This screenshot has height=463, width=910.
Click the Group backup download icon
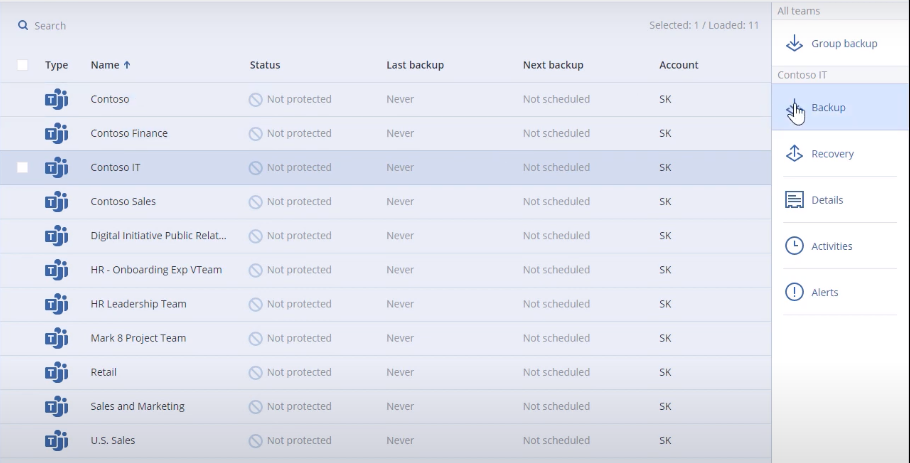coord(794,43)
